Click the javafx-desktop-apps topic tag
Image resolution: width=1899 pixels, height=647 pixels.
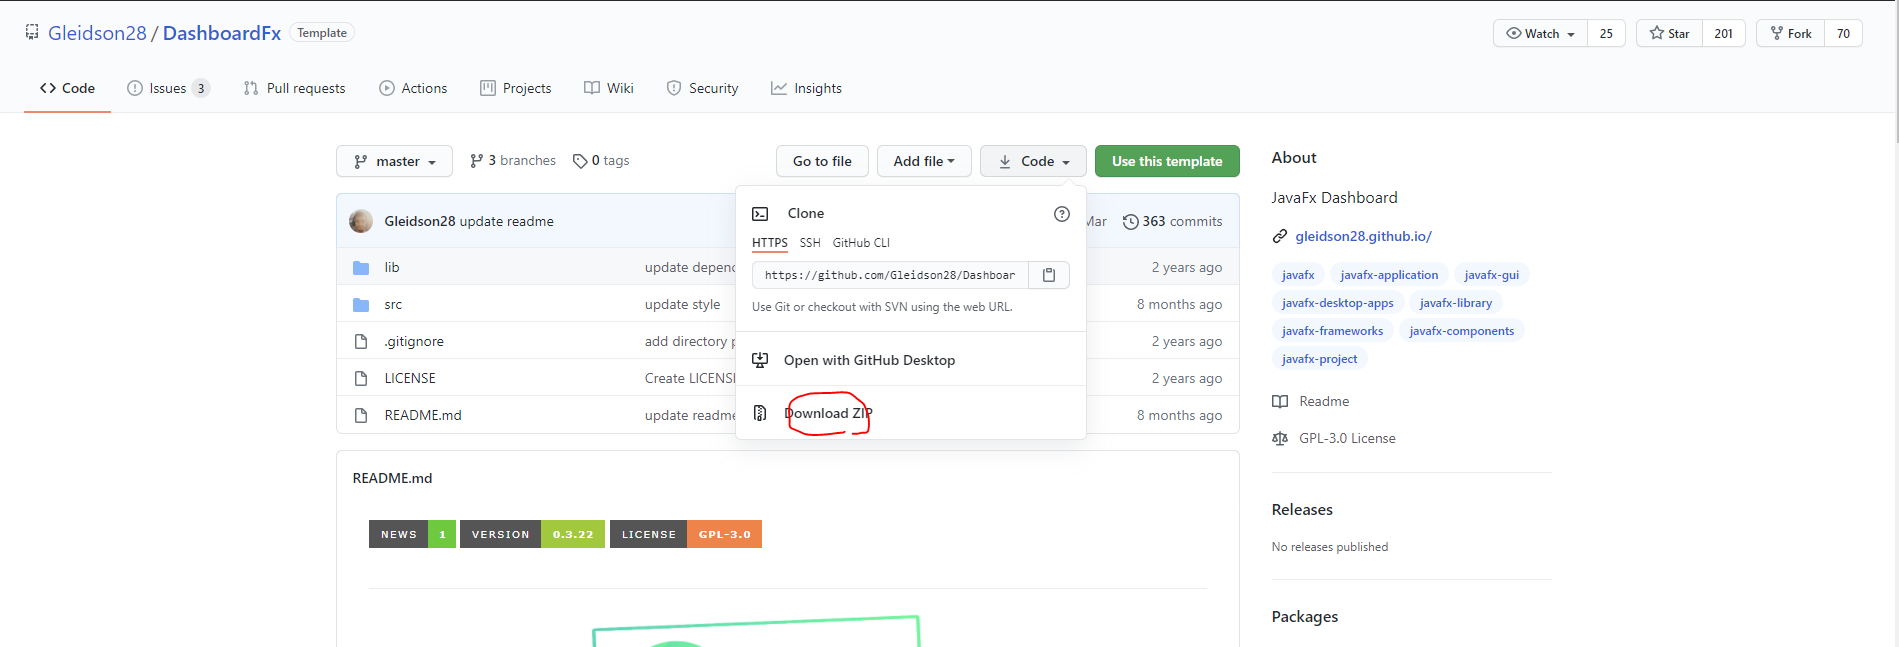[x=1337, y=303]
